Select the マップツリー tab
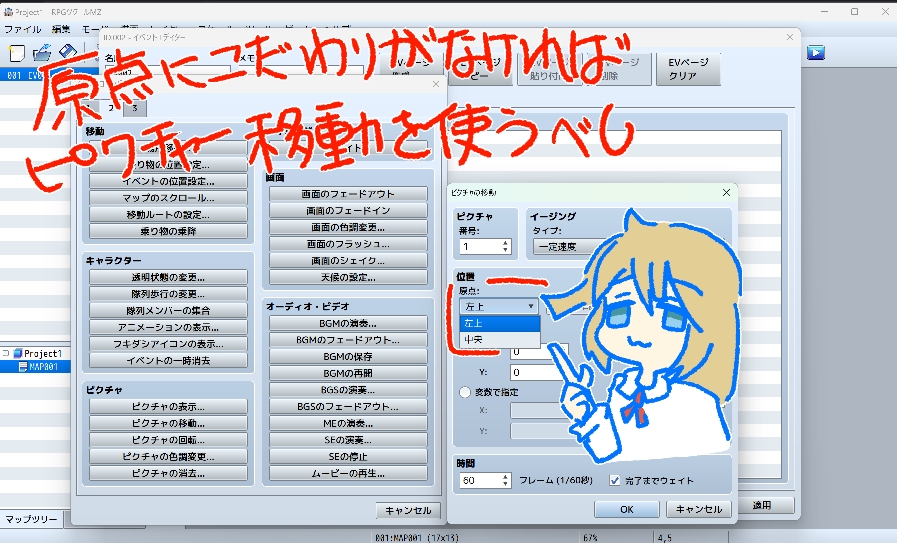Image resolution: width=897 pixels, height=543 pixels. pos(31,519)
